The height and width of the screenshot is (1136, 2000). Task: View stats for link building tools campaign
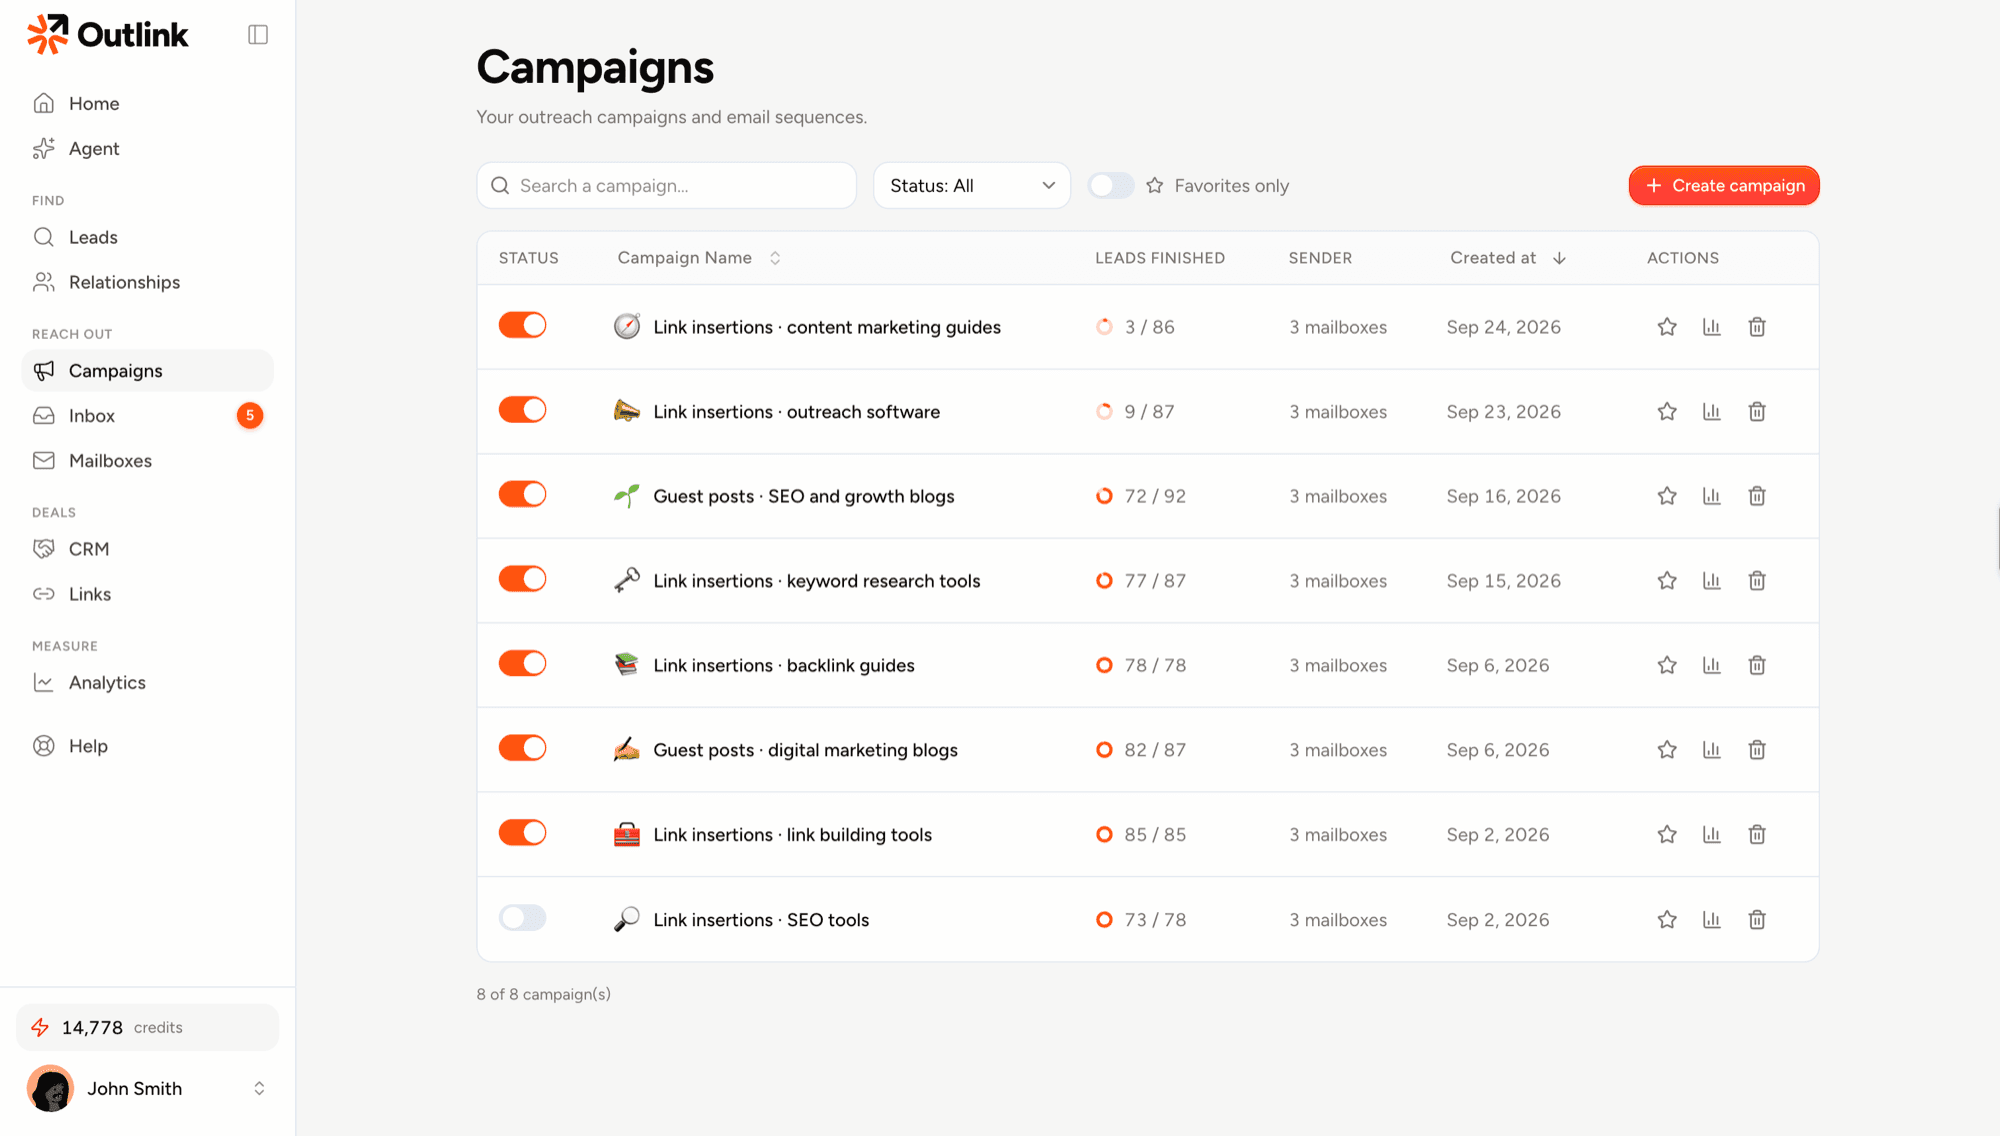tap(1712, 835)
